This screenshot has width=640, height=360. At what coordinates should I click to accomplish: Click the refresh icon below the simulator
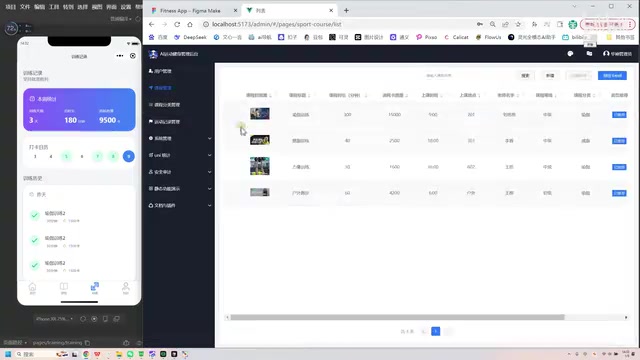click(x=83, y=319)
